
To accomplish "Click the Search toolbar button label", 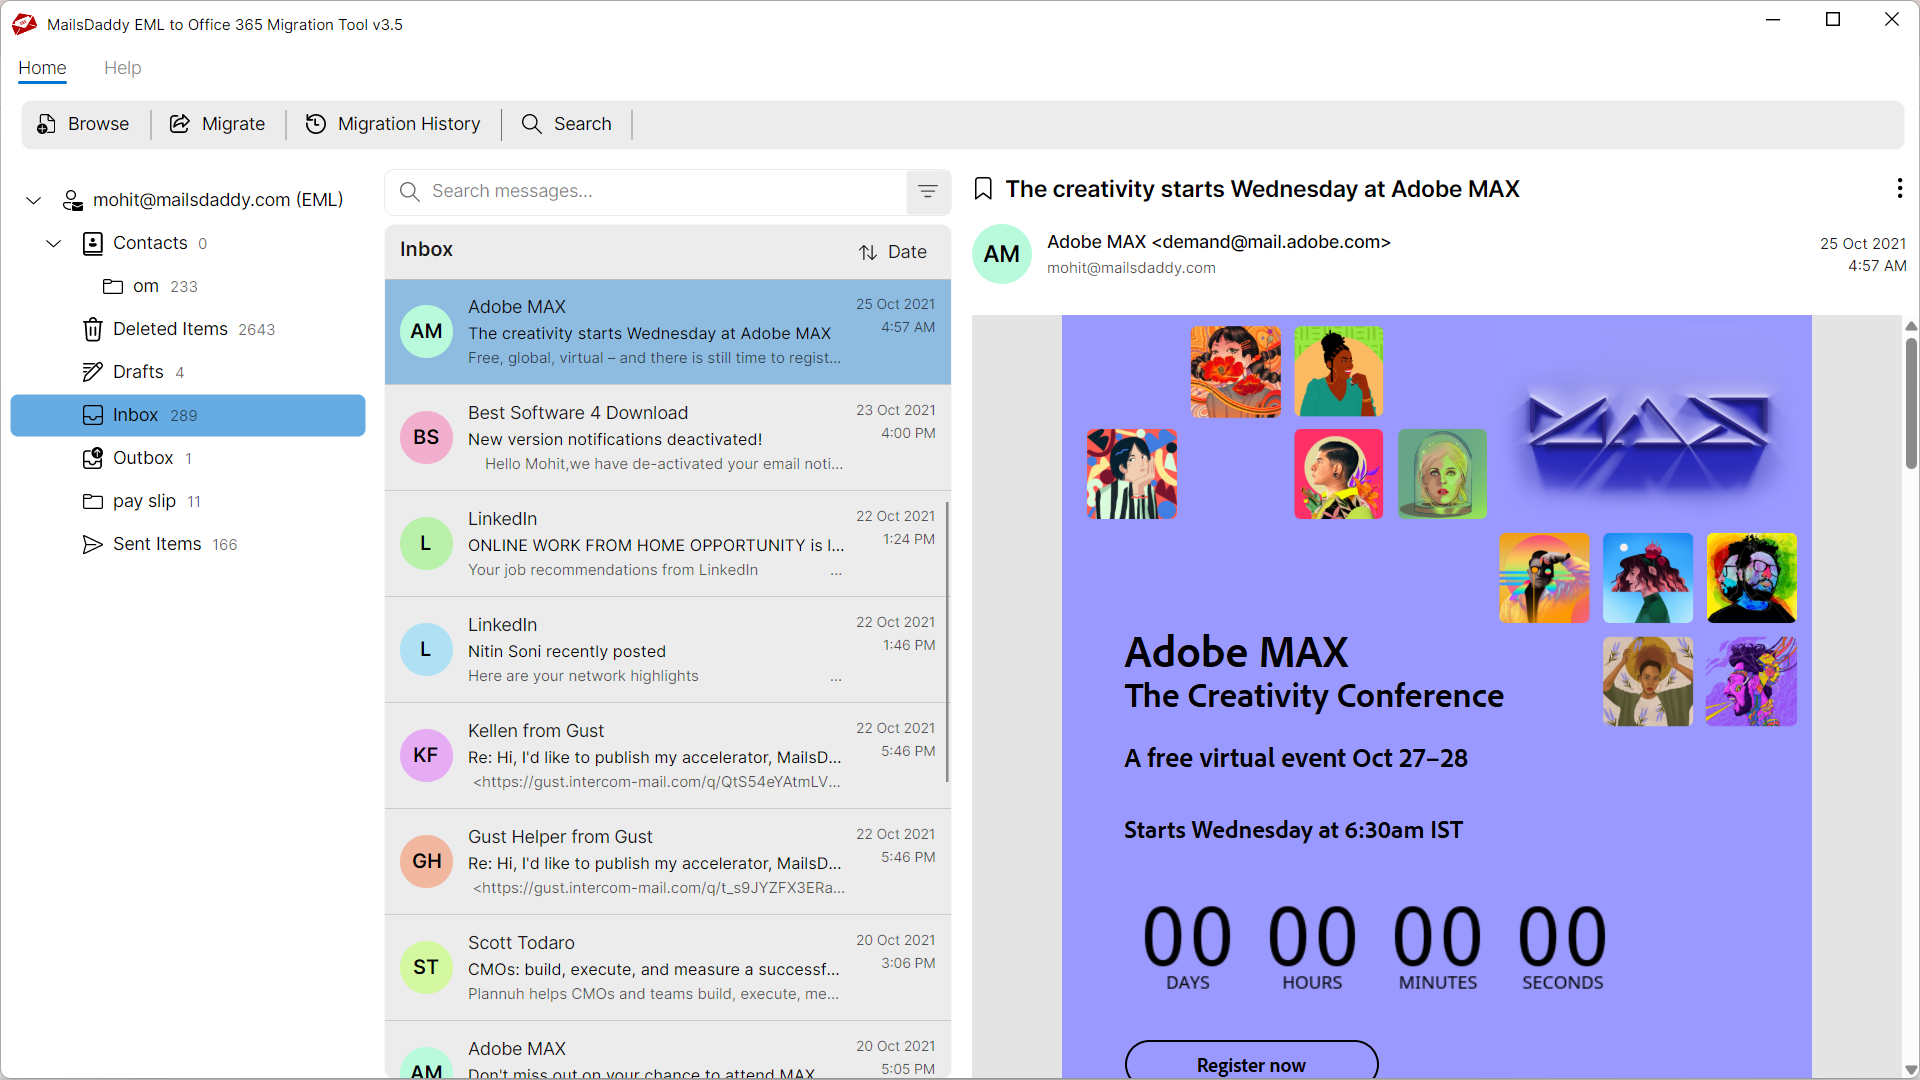I will [x=583, y=124].
